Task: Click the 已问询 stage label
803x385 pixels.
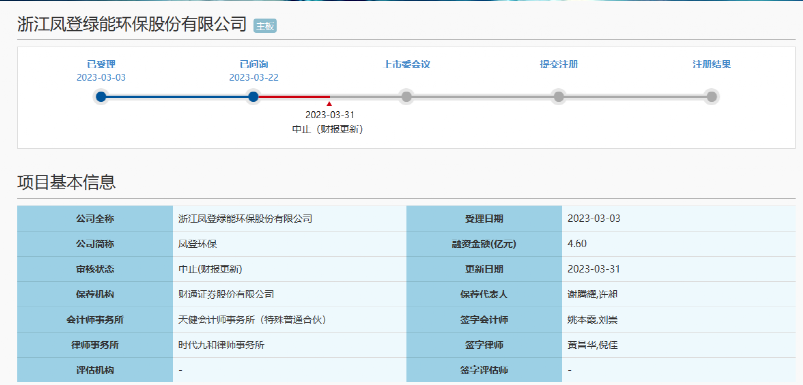Action: [253, 65]
